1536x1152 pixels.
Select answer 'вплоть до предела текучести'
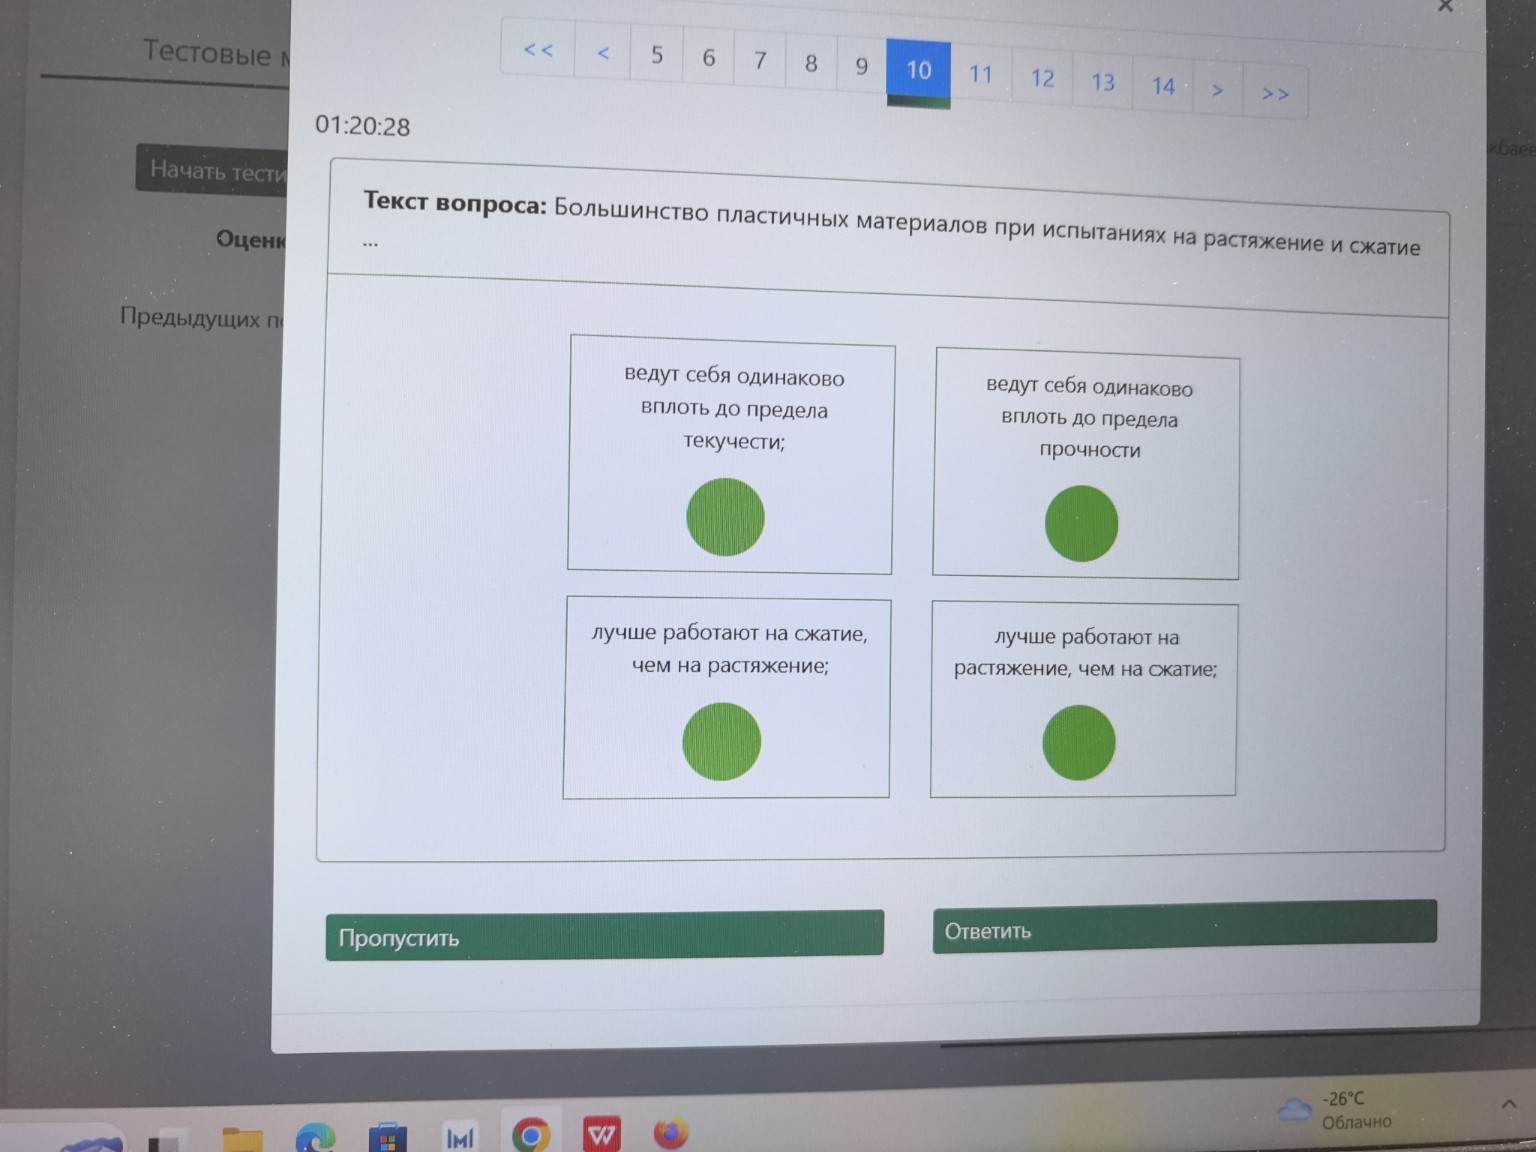(x=725, y=517)
